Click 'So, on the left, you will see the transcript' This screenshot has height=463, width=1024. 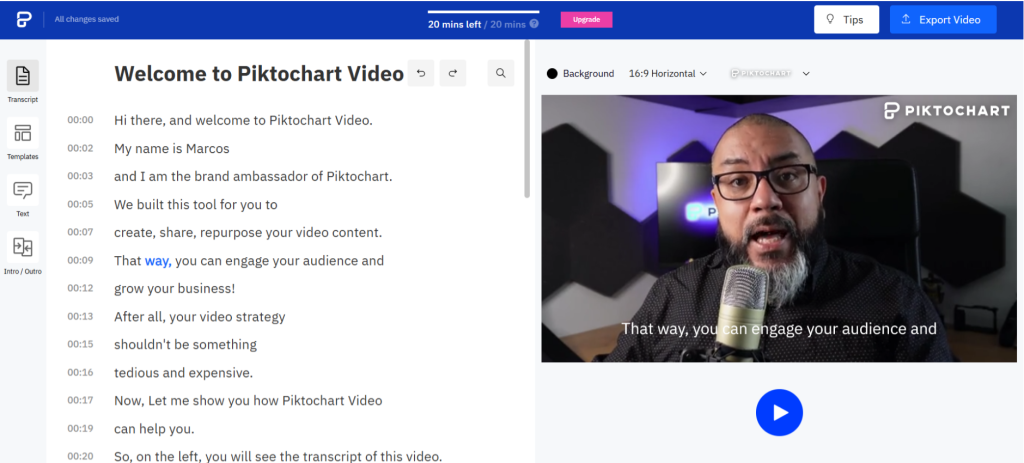[278, 456]
